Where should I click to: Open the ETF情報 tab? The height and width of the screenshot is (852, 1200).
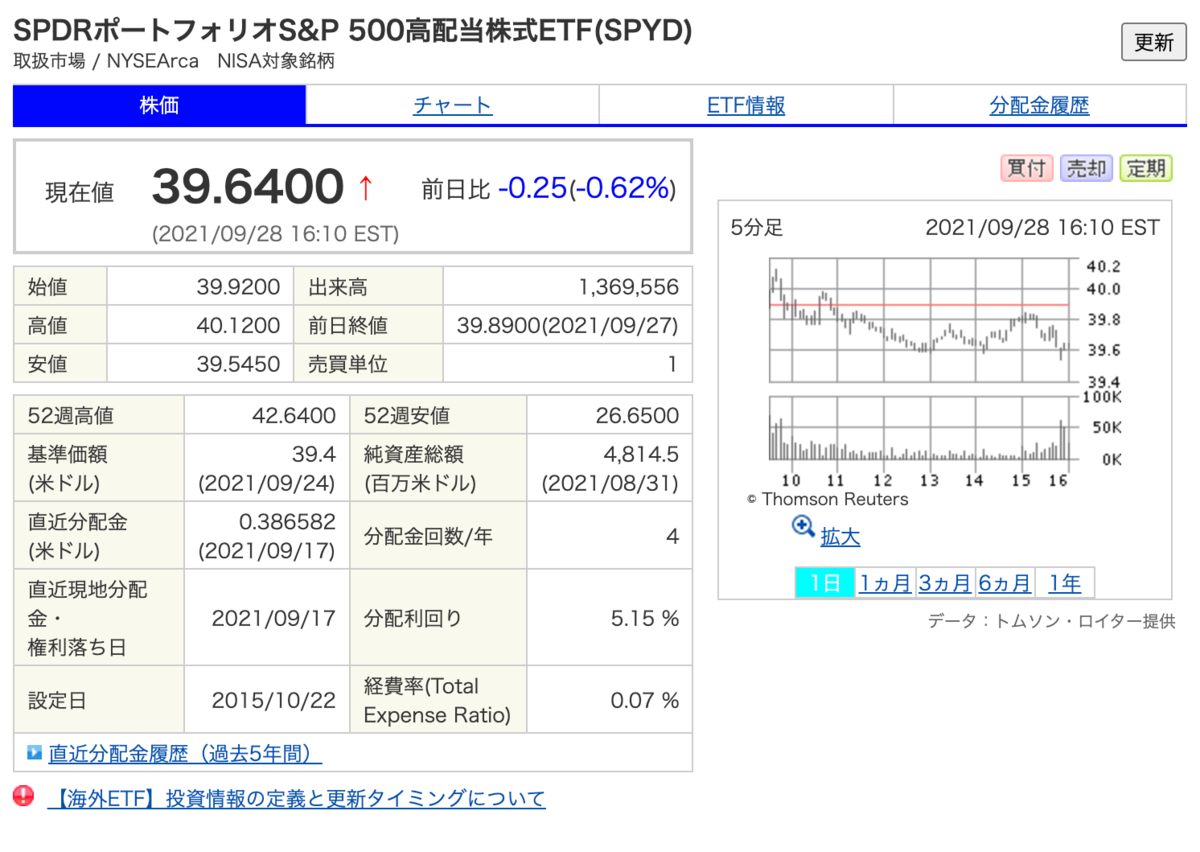746,106
